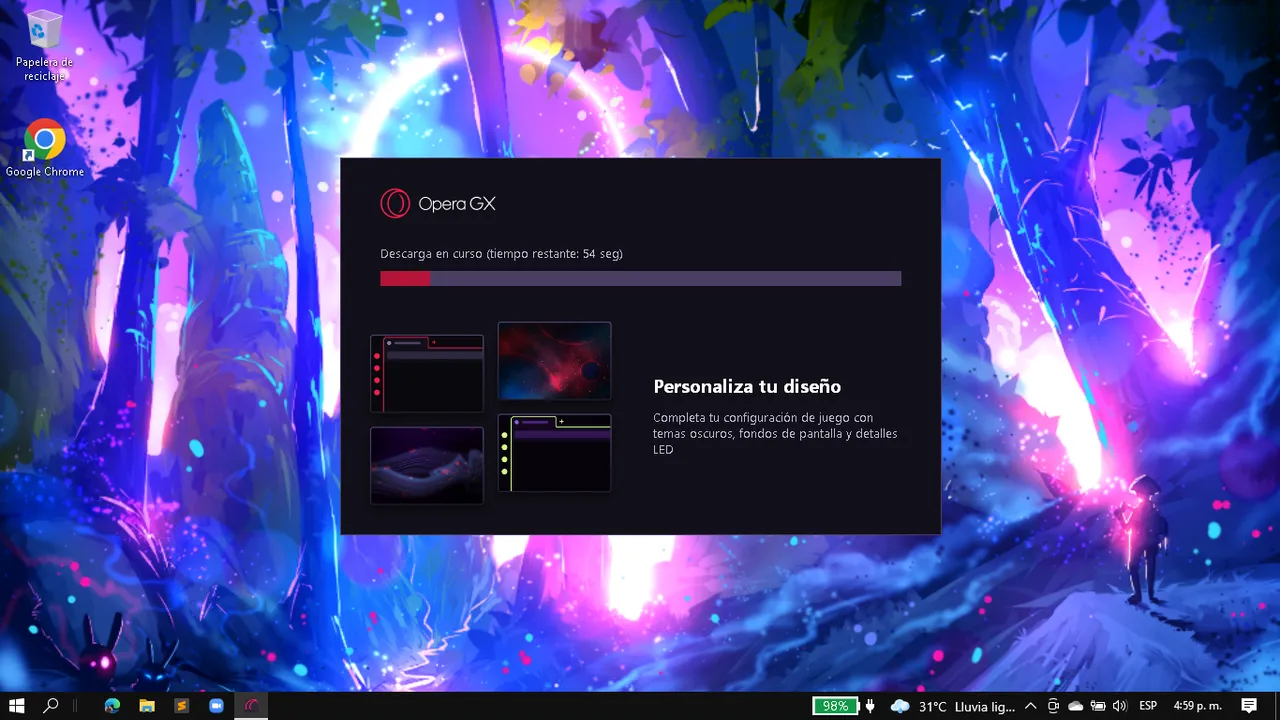Viewport: 1280px width, 720px height.
Task: Select the Opera GX installer taskbar icon
Action: coord(251,706)
